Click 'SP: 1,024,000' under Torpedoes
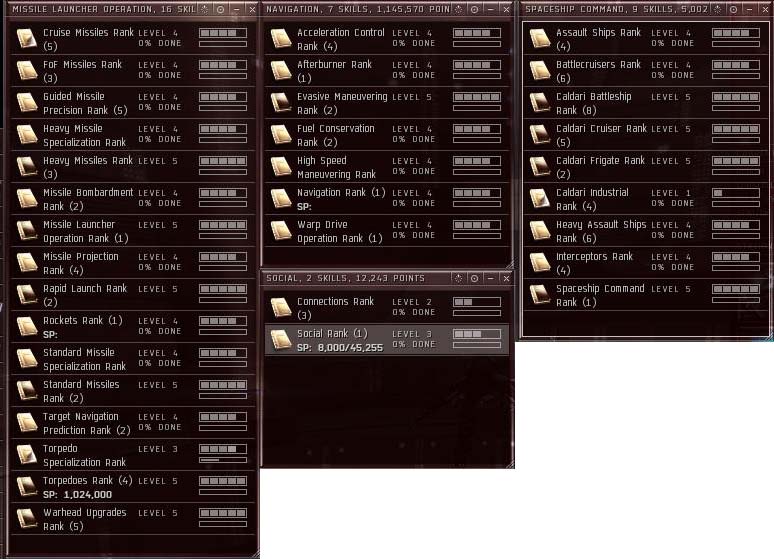This screenshot has width=774, height=559. coord(77,494)
